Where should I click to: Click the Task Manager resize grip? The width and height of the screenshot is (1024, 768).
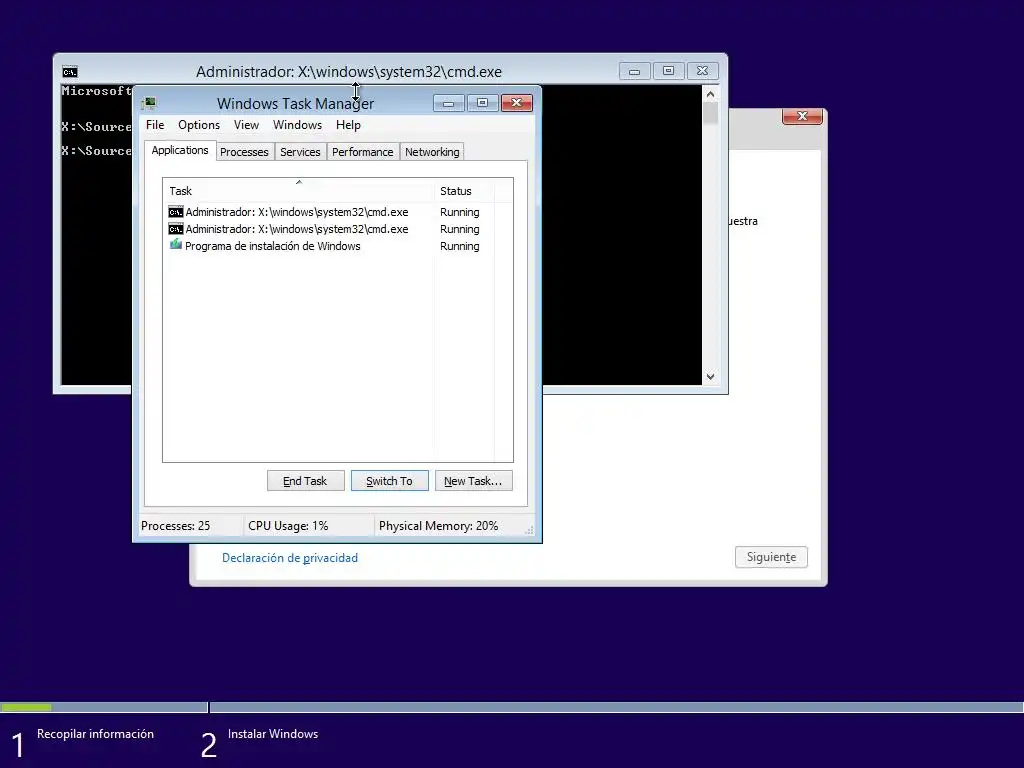point(530,530)
